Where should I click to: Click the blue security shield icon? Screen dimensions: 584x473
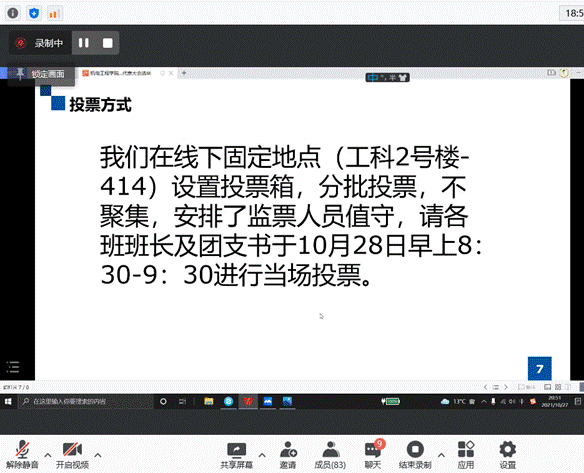pyautogui.click(x=34, y=13)
